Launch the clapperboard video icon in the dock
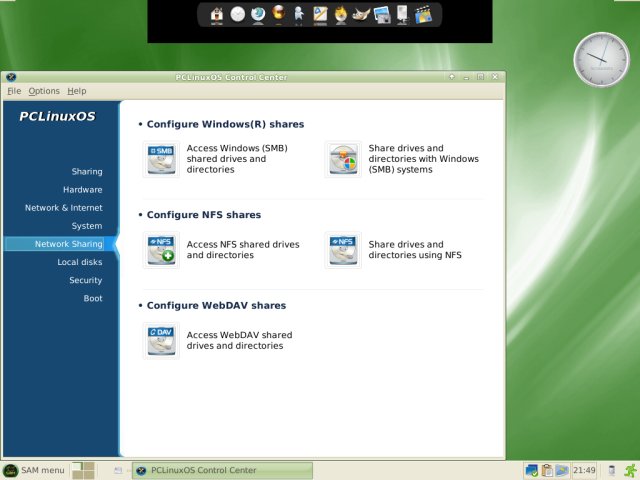 pyautogui.click(x=423, y=15)
